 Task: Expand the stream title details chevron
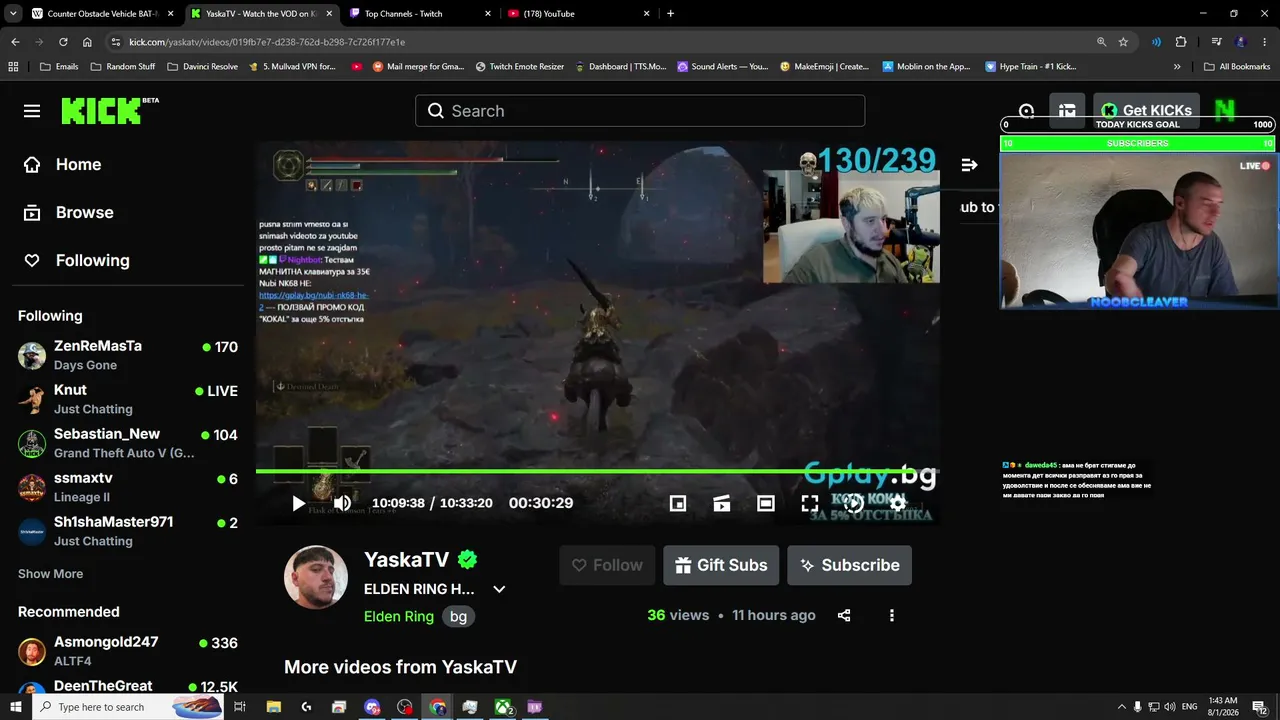click(499, 589)
